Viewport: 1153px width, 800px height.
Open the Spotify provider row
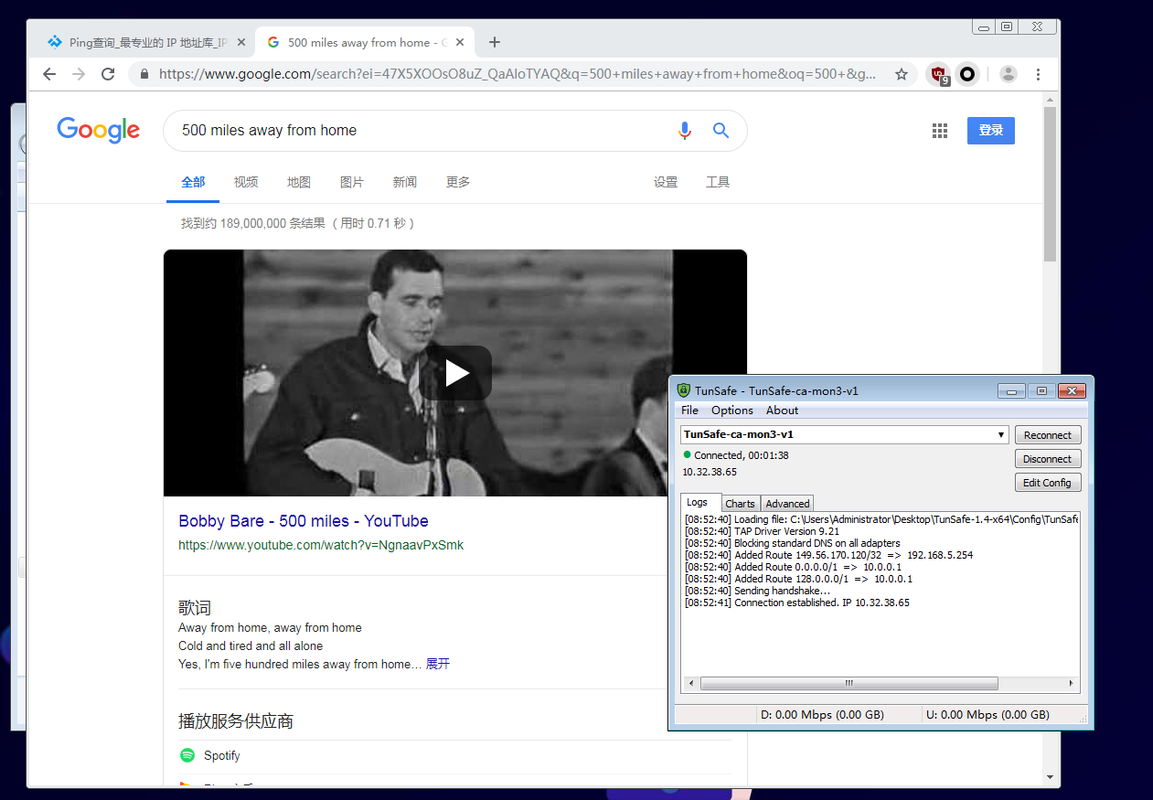[455, 756]
